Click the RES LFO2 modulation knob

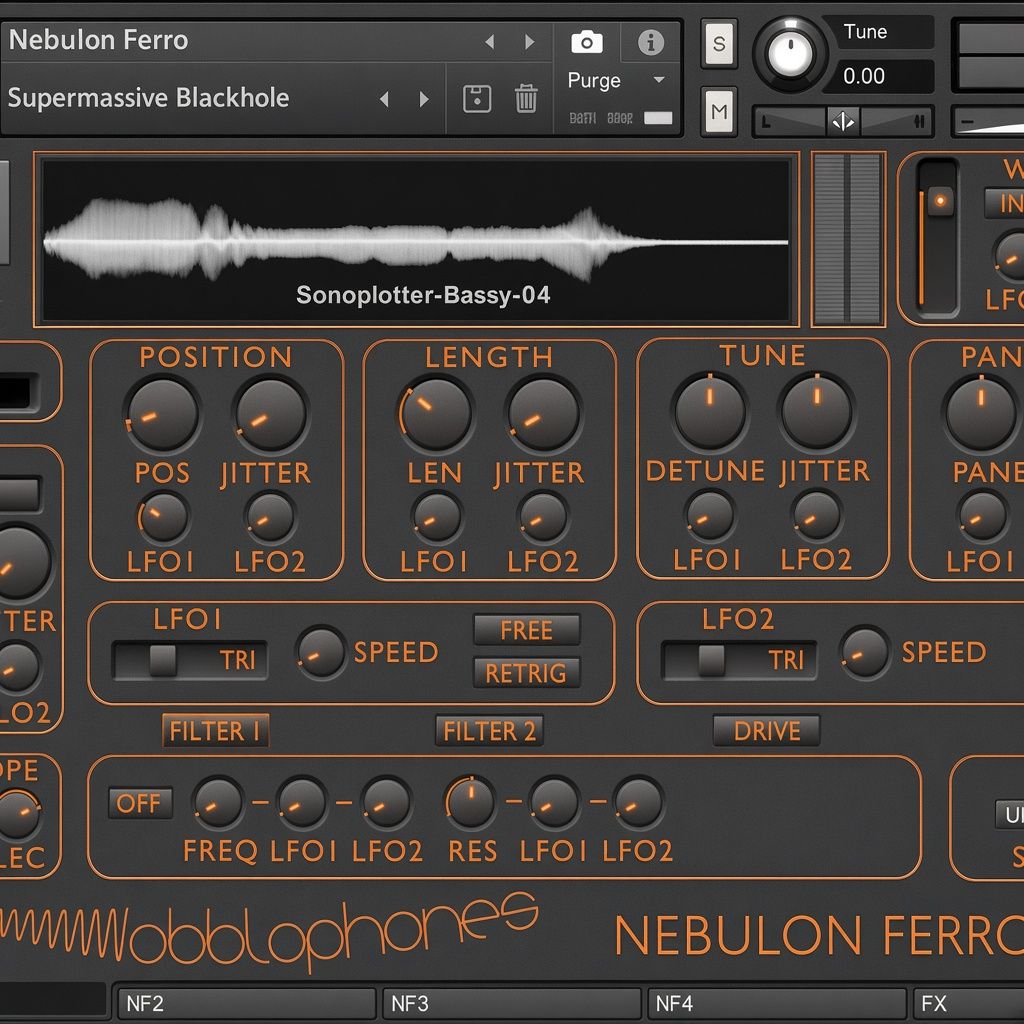pyautogui.click(x=639, y=802)
